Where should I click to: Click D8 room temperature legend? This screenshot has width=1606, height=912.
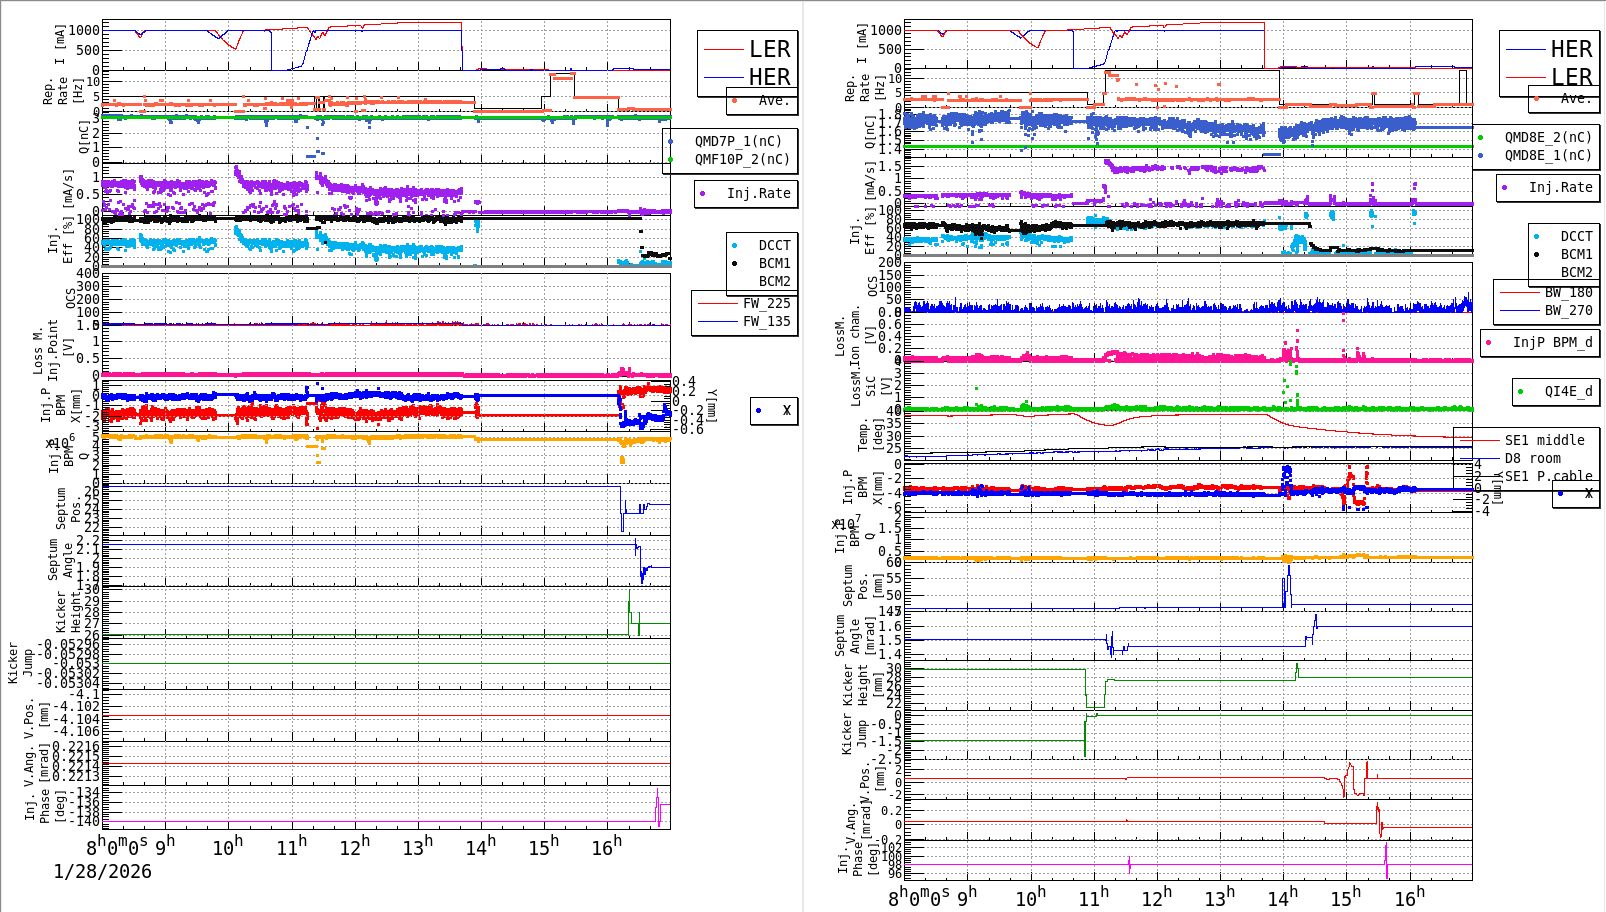[x=1532, y=458]
